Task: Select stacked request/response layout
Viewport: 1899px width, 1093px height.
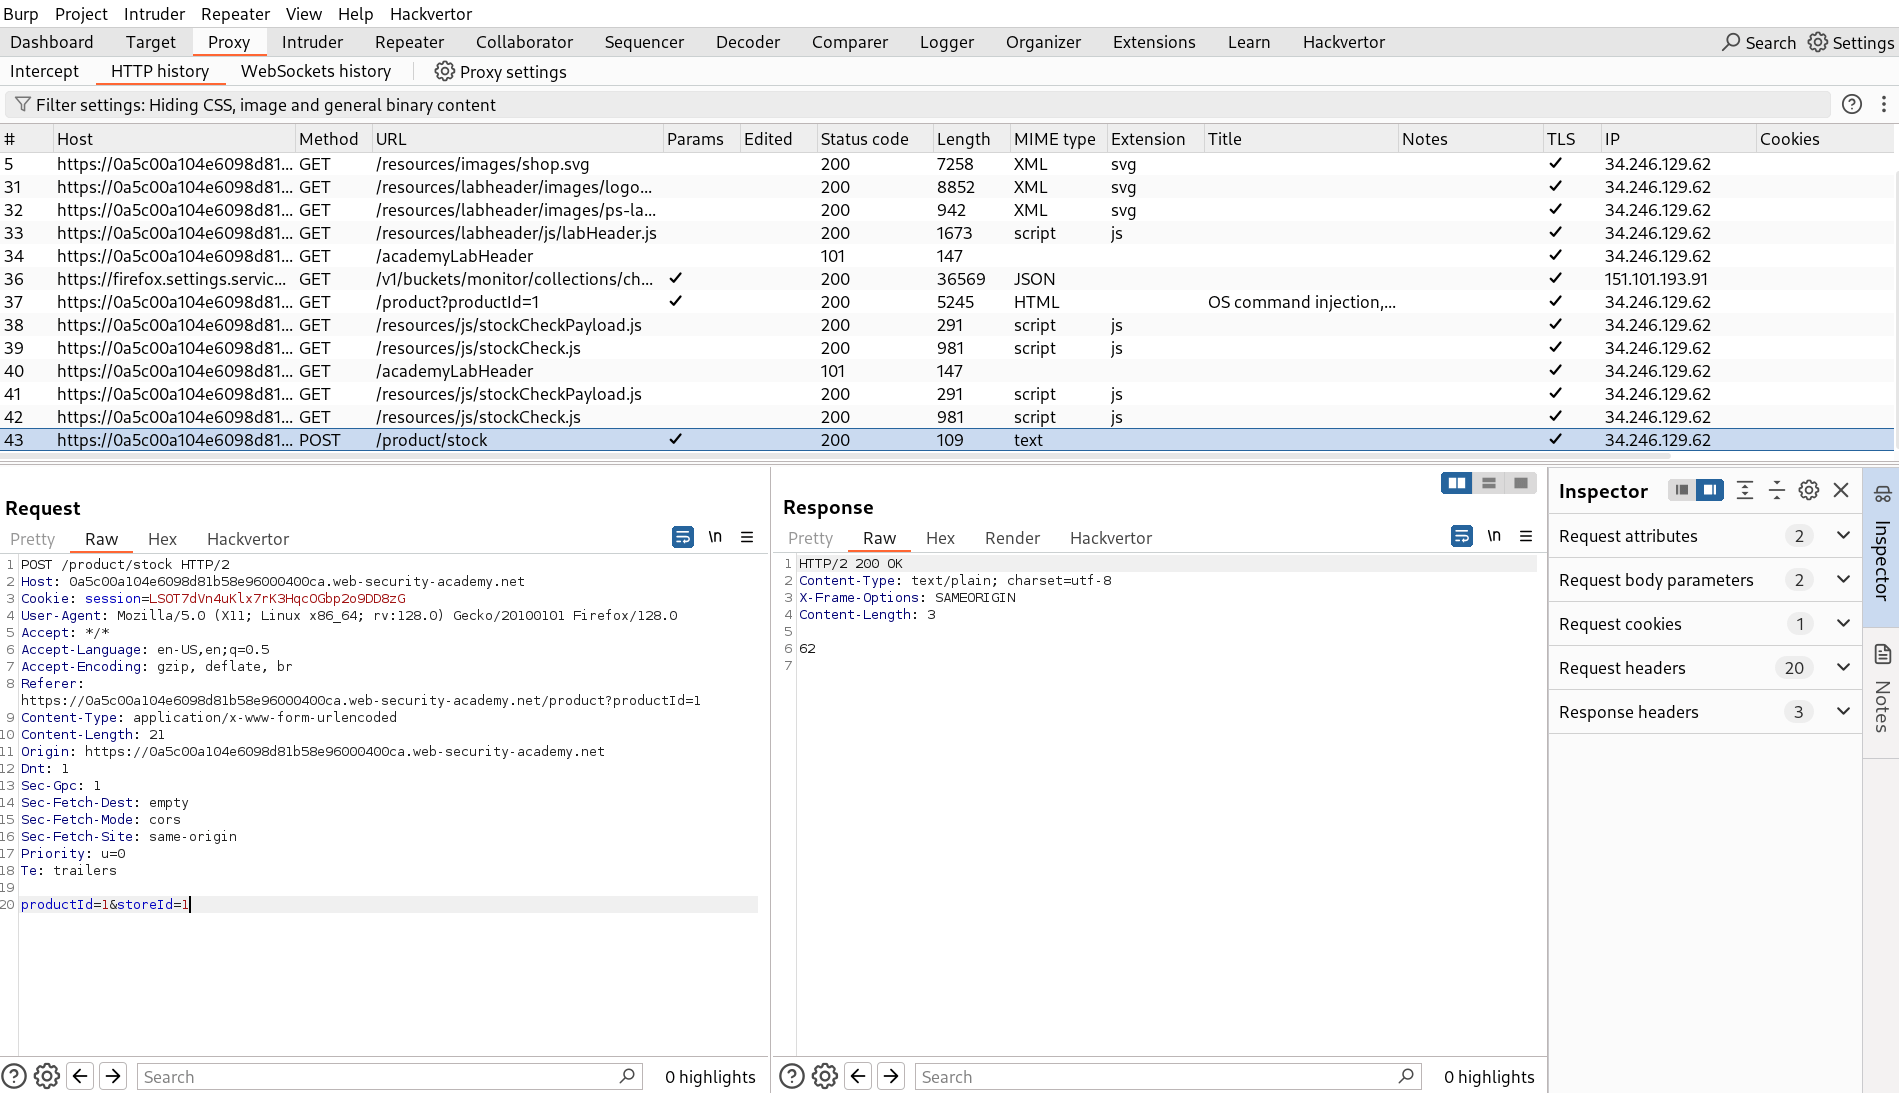Action: 1489,483
